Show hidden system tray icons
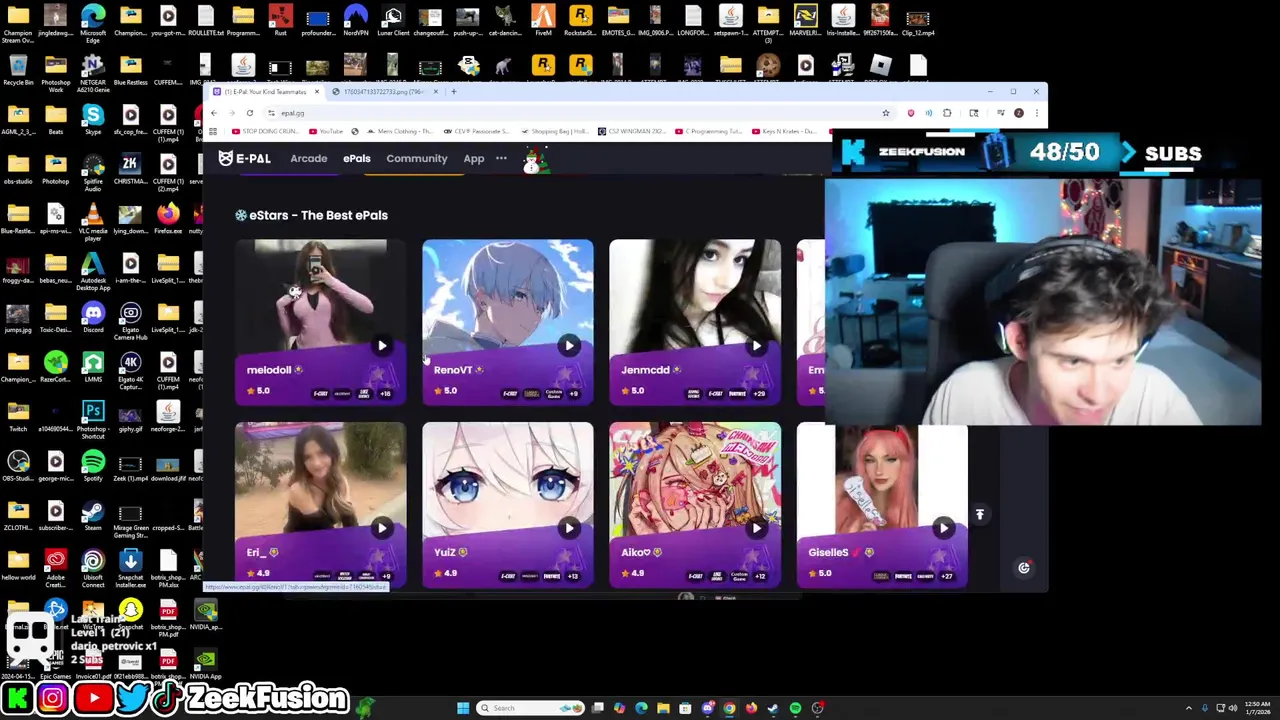Screen dimensions: 1280x720 pyautogui.click(x=1188, y=708)
